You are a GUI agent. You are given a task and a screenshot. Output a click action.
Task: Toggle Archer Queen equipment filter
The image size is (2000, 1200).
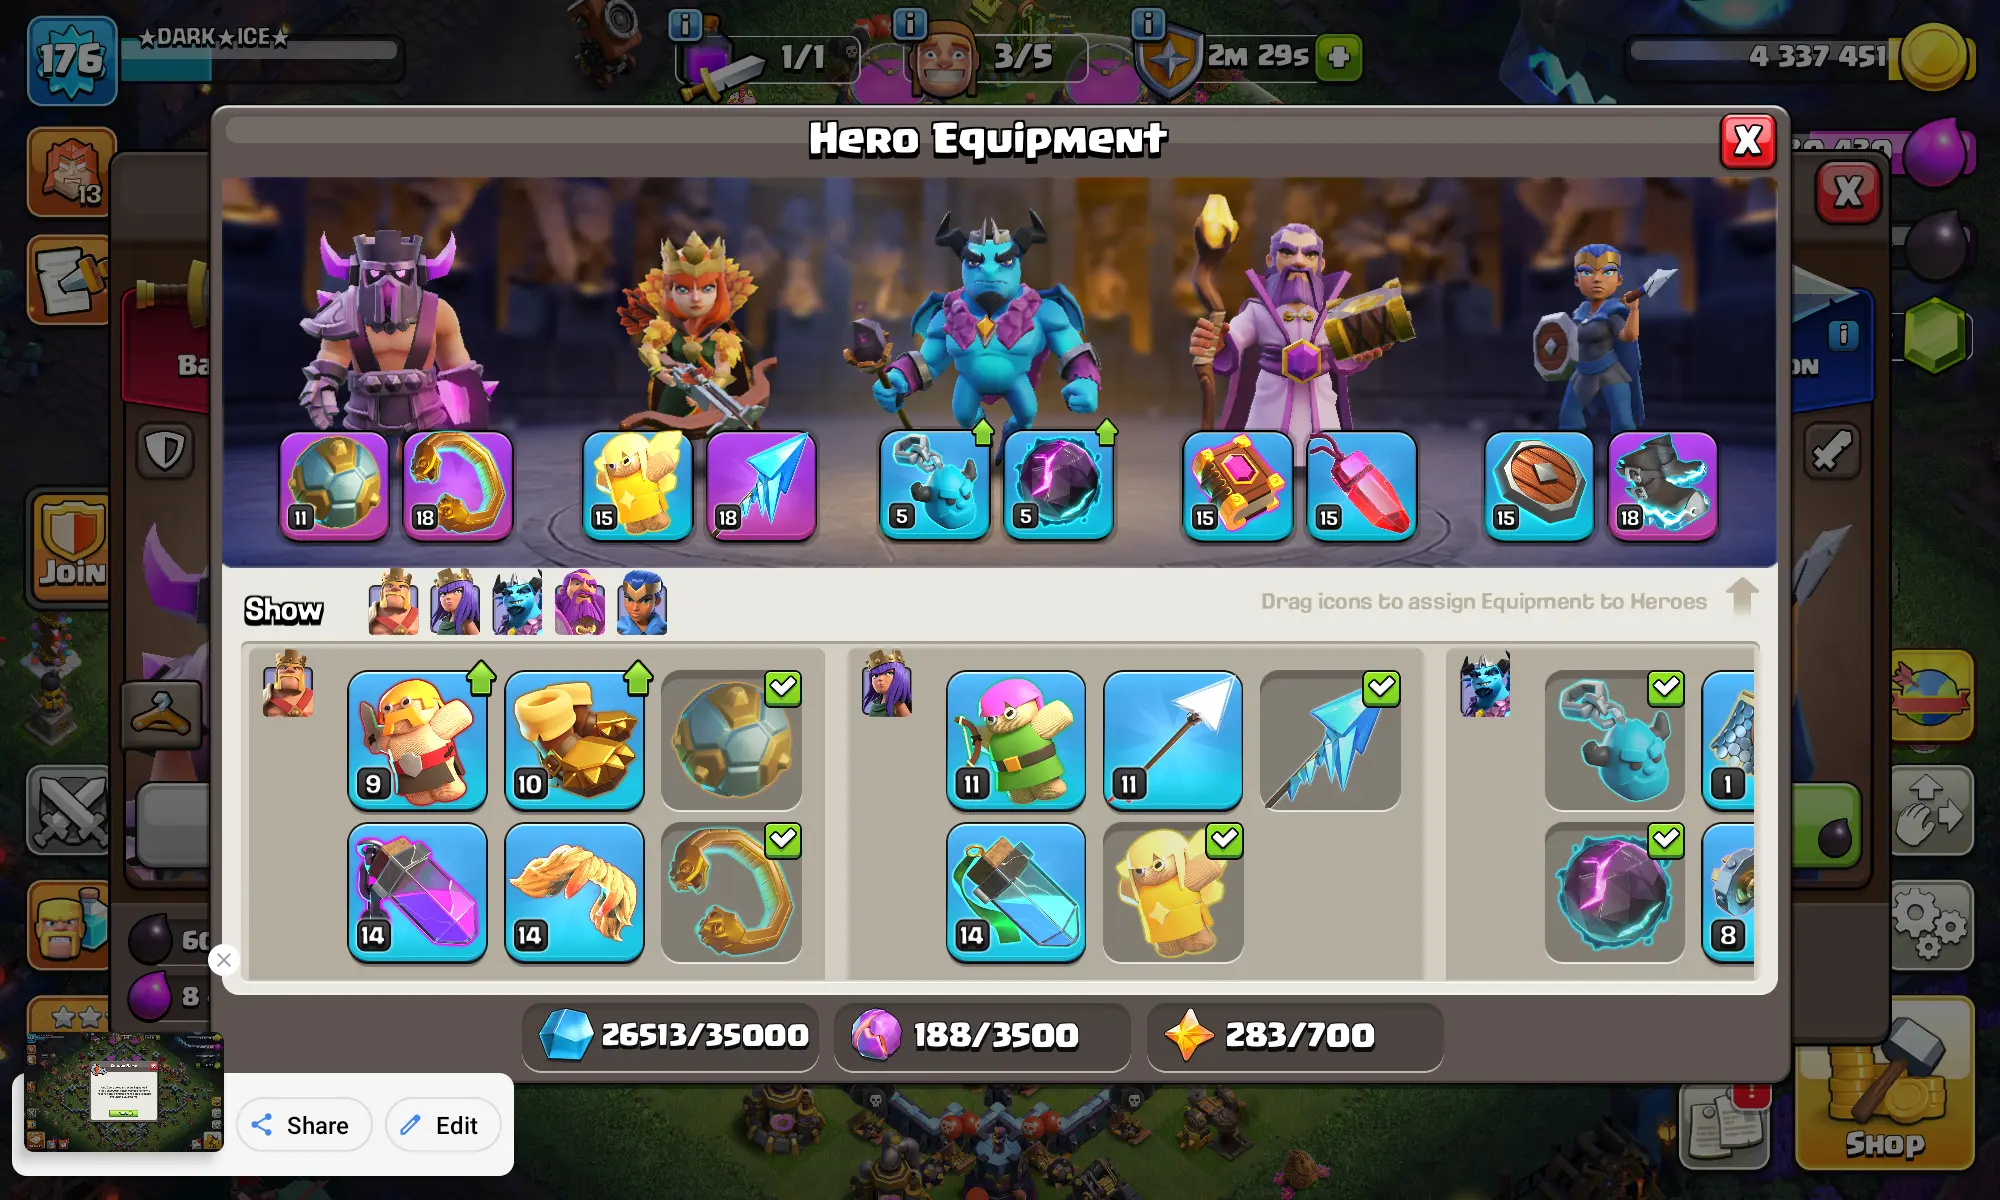[x=455, y=603]
